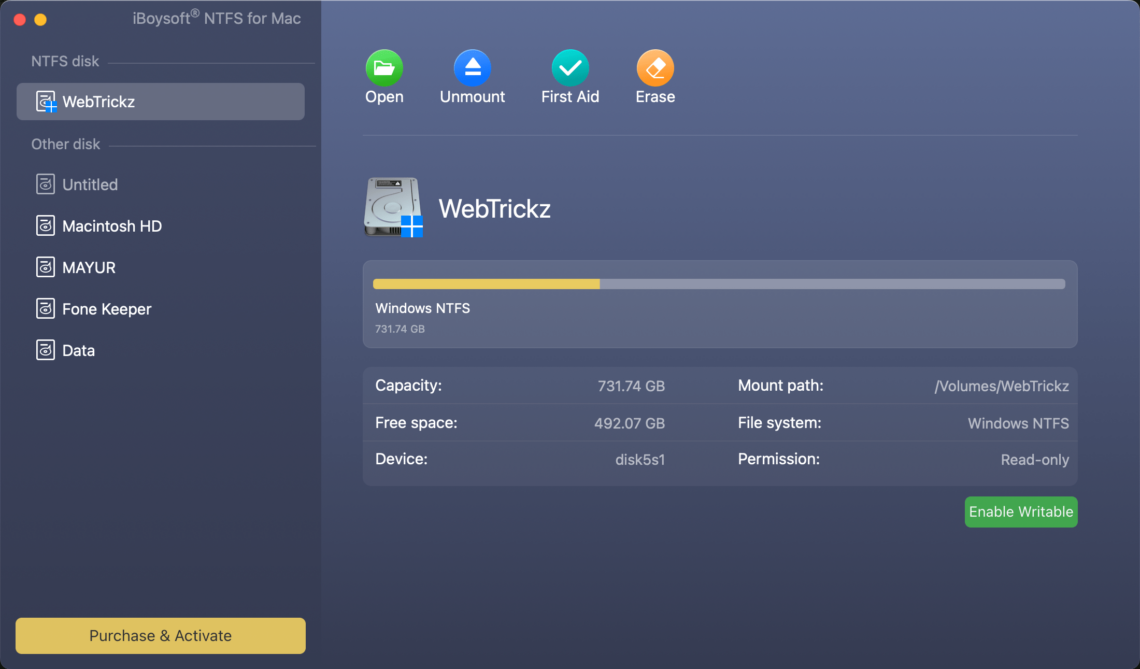Screen dimensions: 1140x669
Task: Select WebTrickz NTFS disk in sidebar
Action: [x=161, y=102]
